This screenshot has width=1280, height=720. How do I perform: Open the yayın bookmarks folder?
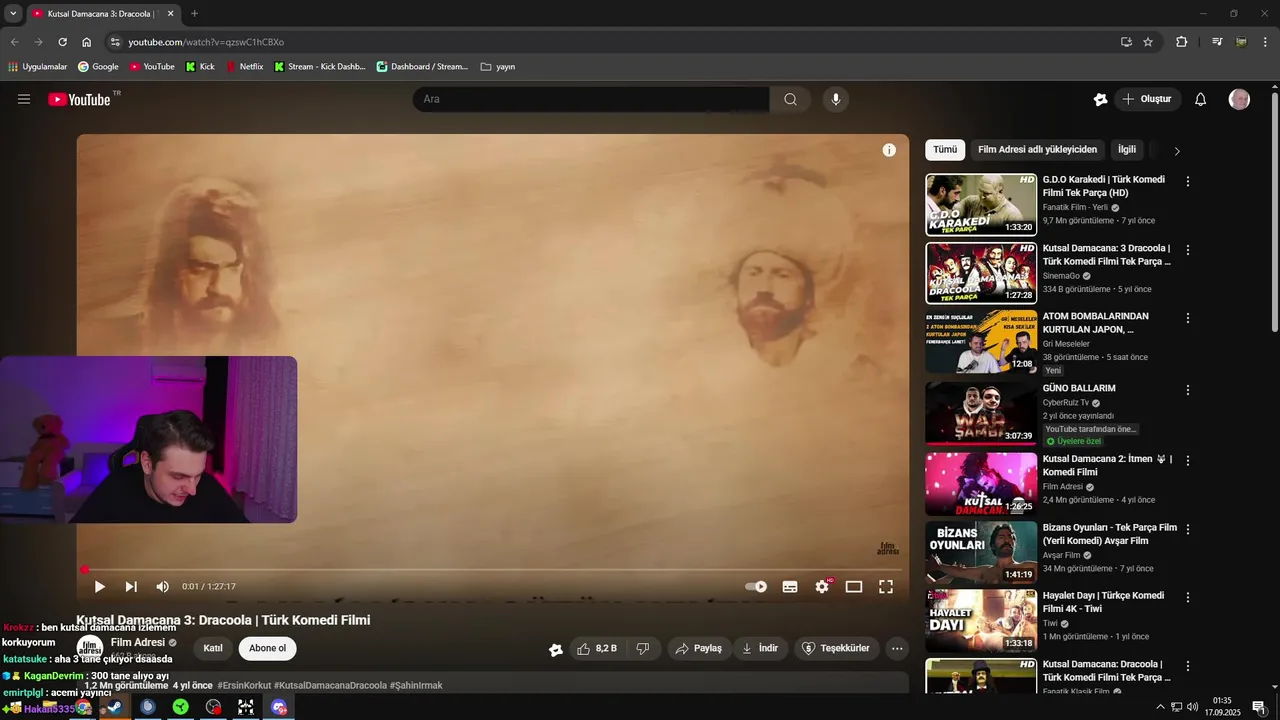tap(498, 67)
